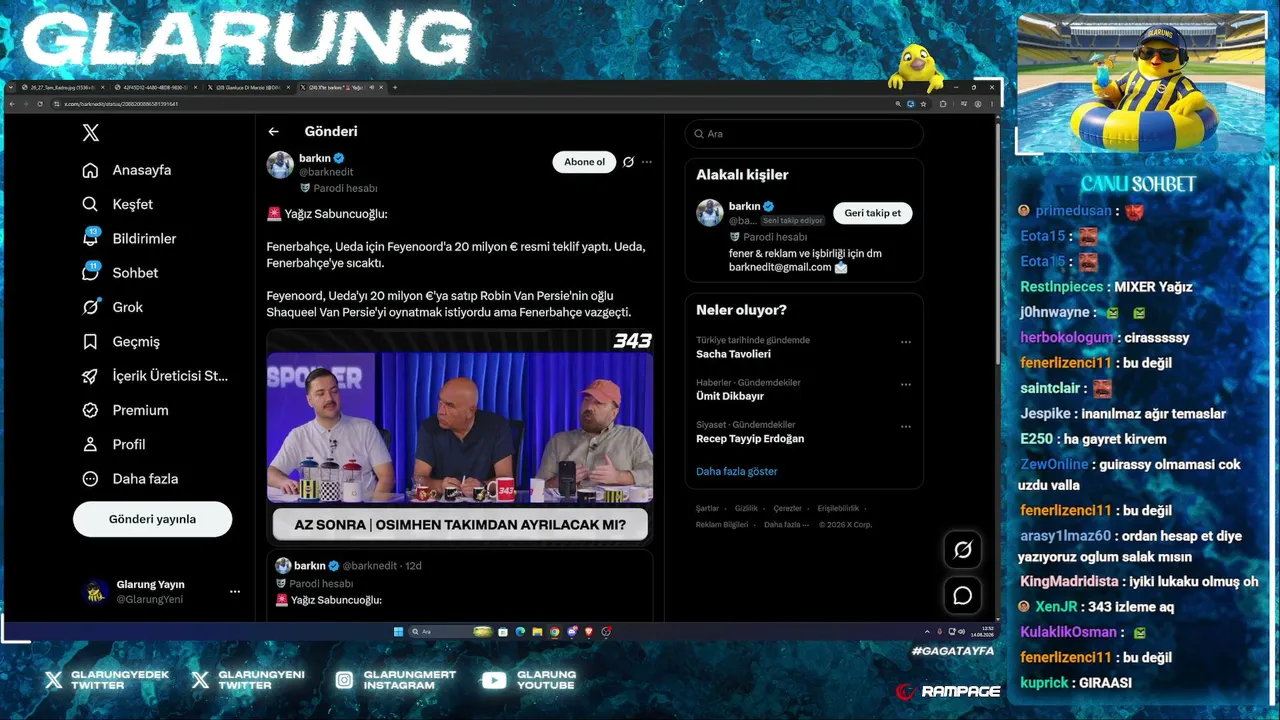Image resolution: width=1280 pixels, height=720 pixels.
Task: Play the 343 video thumbnail in post
Action: [460, 436]
